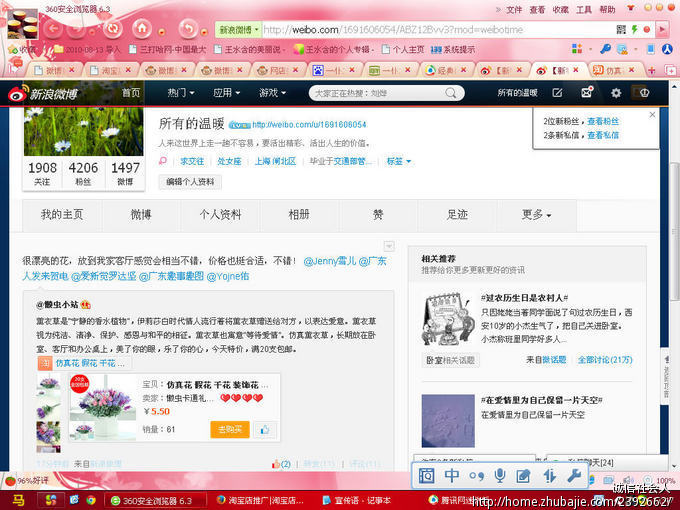Open the sky thumbnail for 在爱情里为自己保留一片天空
This screenshot has width=680, height=510.
[x=448, y=421]
